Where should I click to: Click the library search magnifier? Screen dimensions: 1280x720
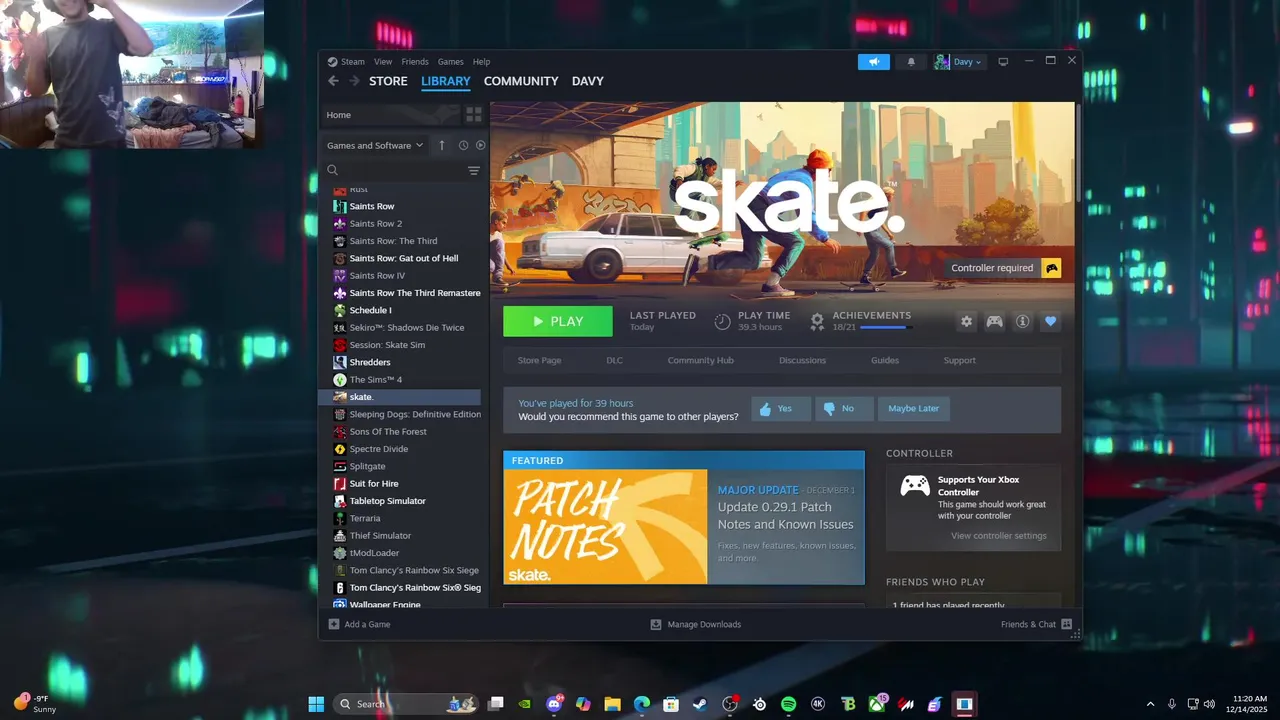pos(333,171)
